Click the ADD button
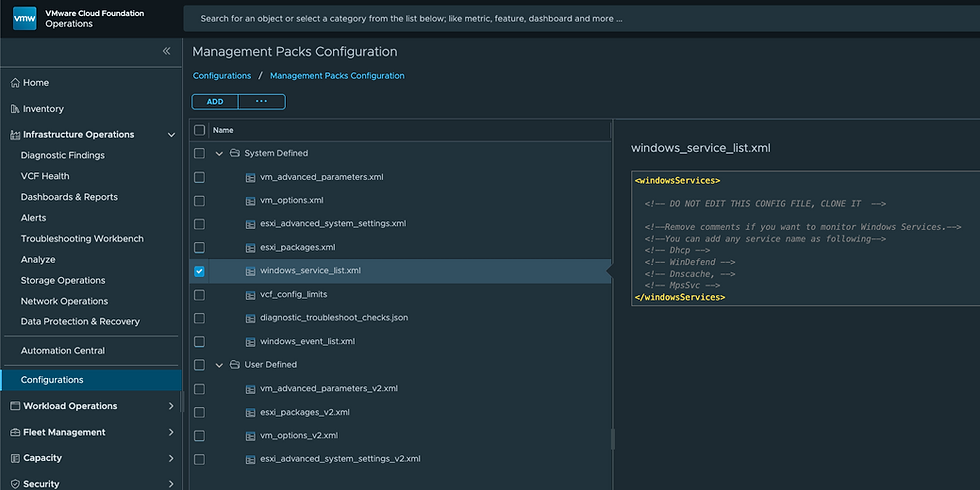Image resolution: width=980 pixels, height=490 pixels. (215, 101)
